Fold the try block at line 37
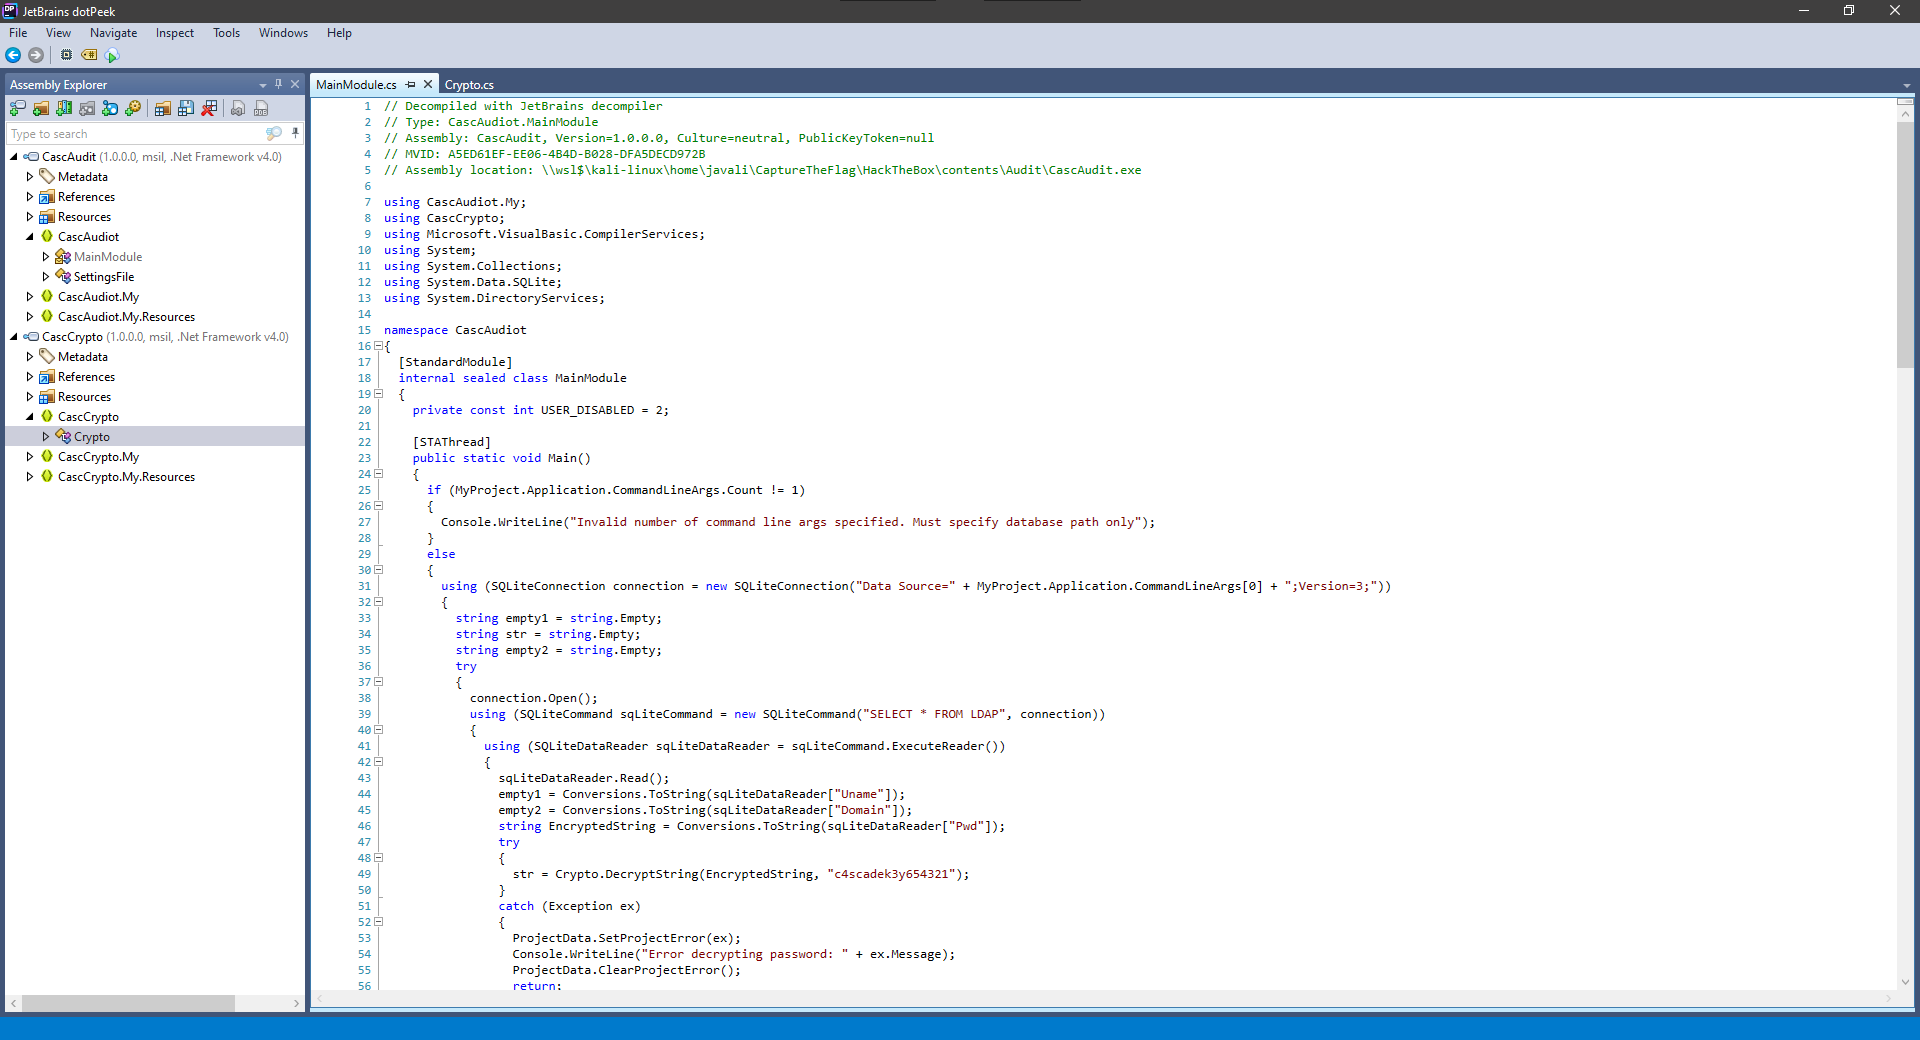The image size is (1920, 1040). point(379,682)
